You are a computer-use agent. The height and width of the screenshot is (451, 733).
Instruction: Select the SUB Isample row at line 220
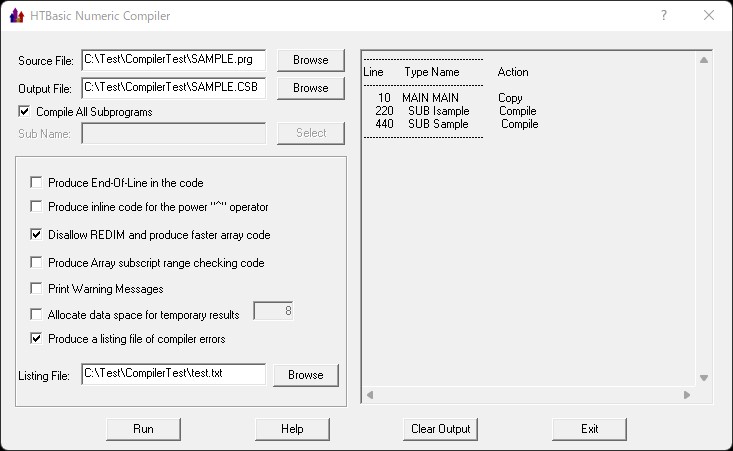(x=456, y=111)
